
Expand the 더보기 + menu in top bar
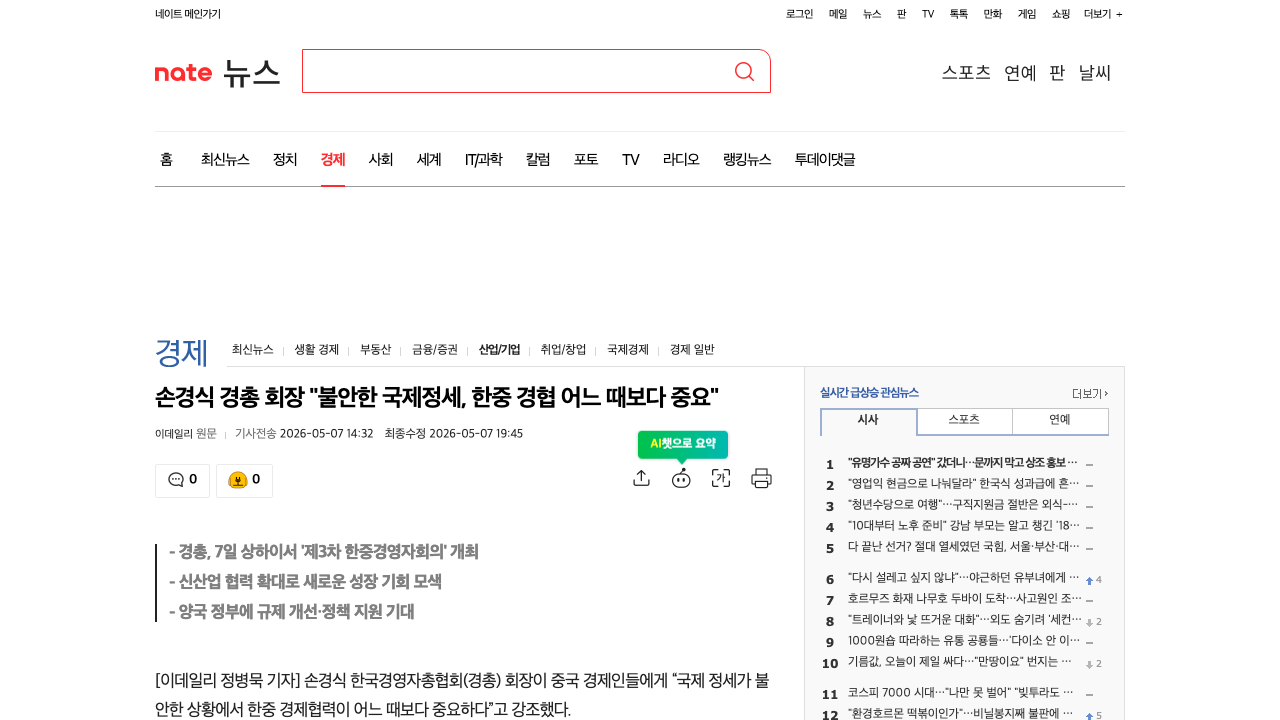point(1103,14)
